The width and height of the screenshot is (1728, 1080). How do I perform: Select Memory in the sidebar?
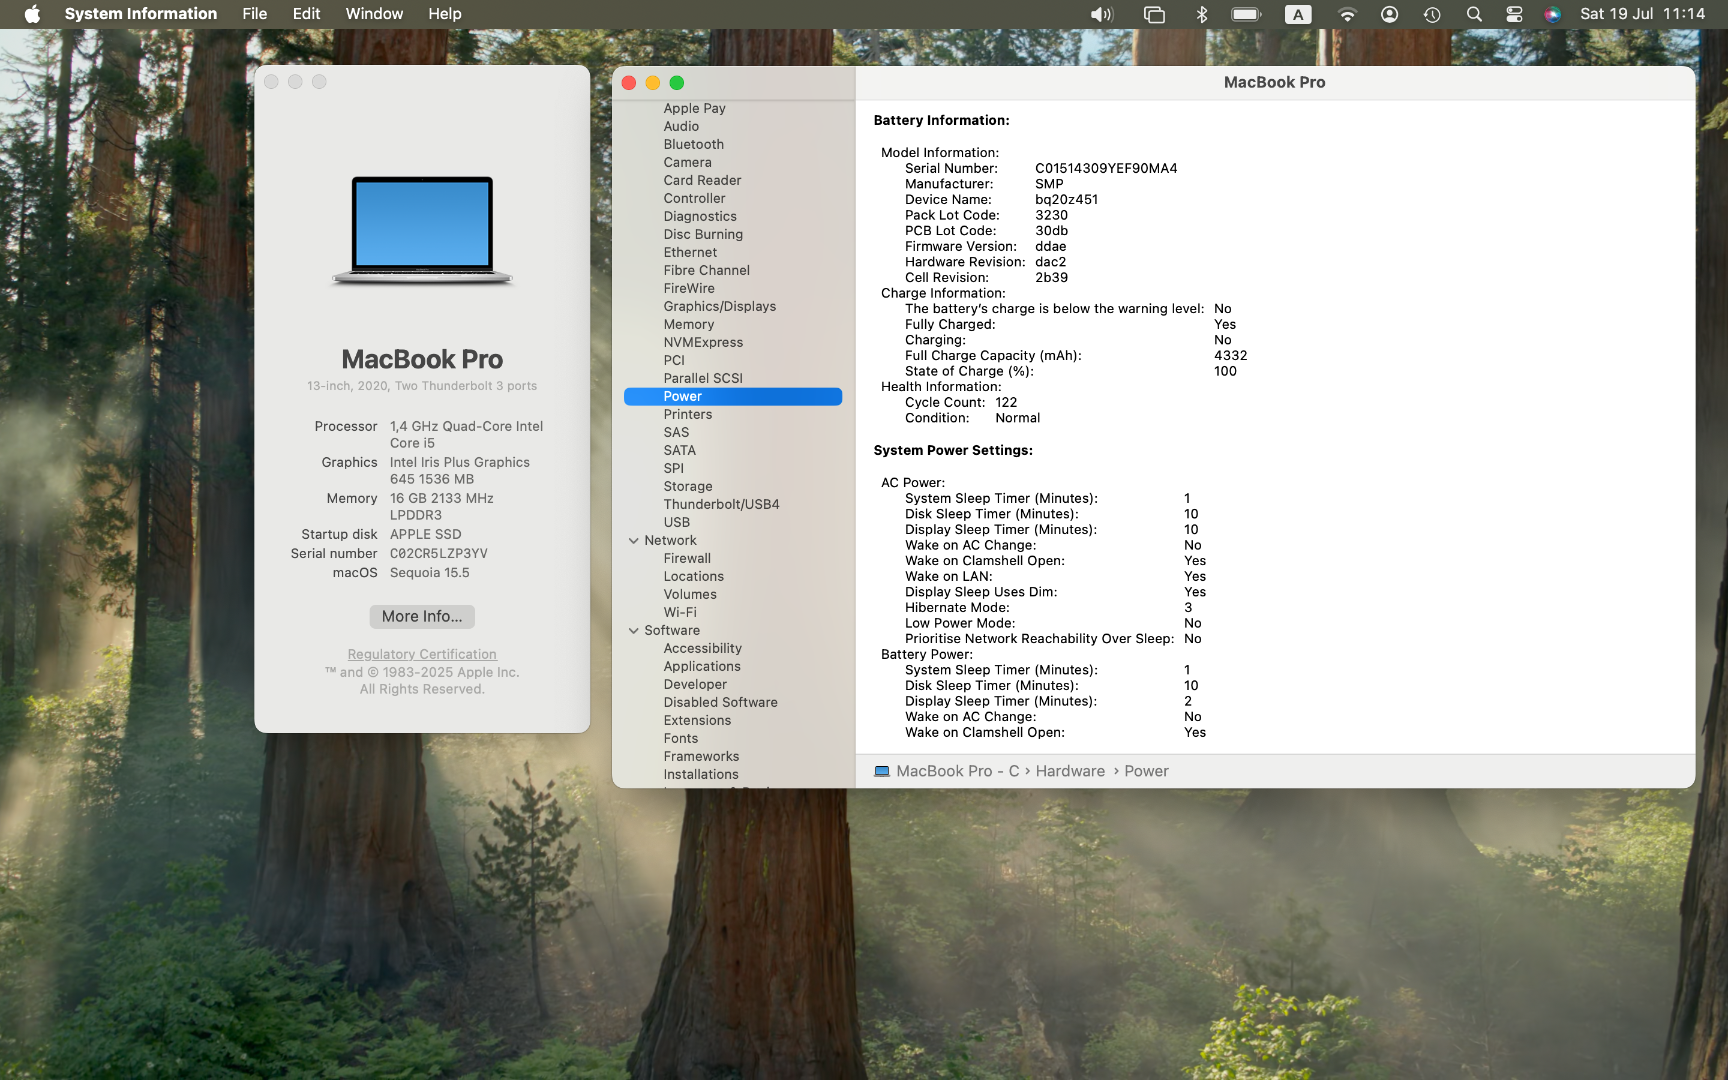(x=688, y=324)
